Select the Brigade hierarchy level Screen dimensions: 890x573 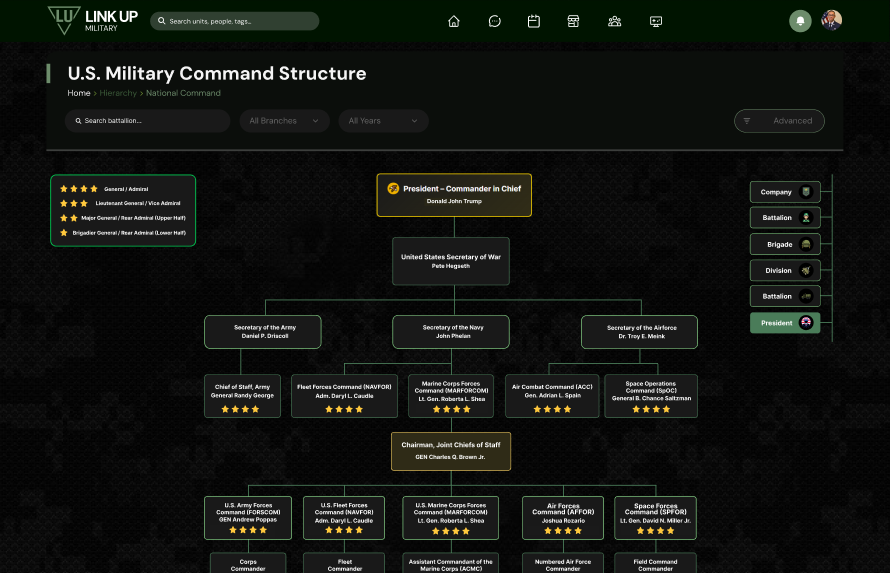pos(785,244)
